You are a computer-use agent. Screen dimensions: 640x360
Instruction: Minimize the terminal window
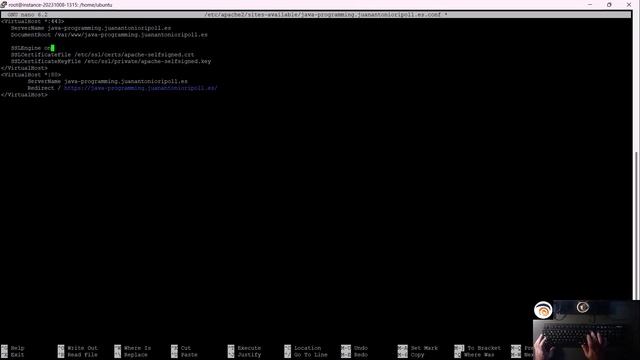tap(590, 4)
